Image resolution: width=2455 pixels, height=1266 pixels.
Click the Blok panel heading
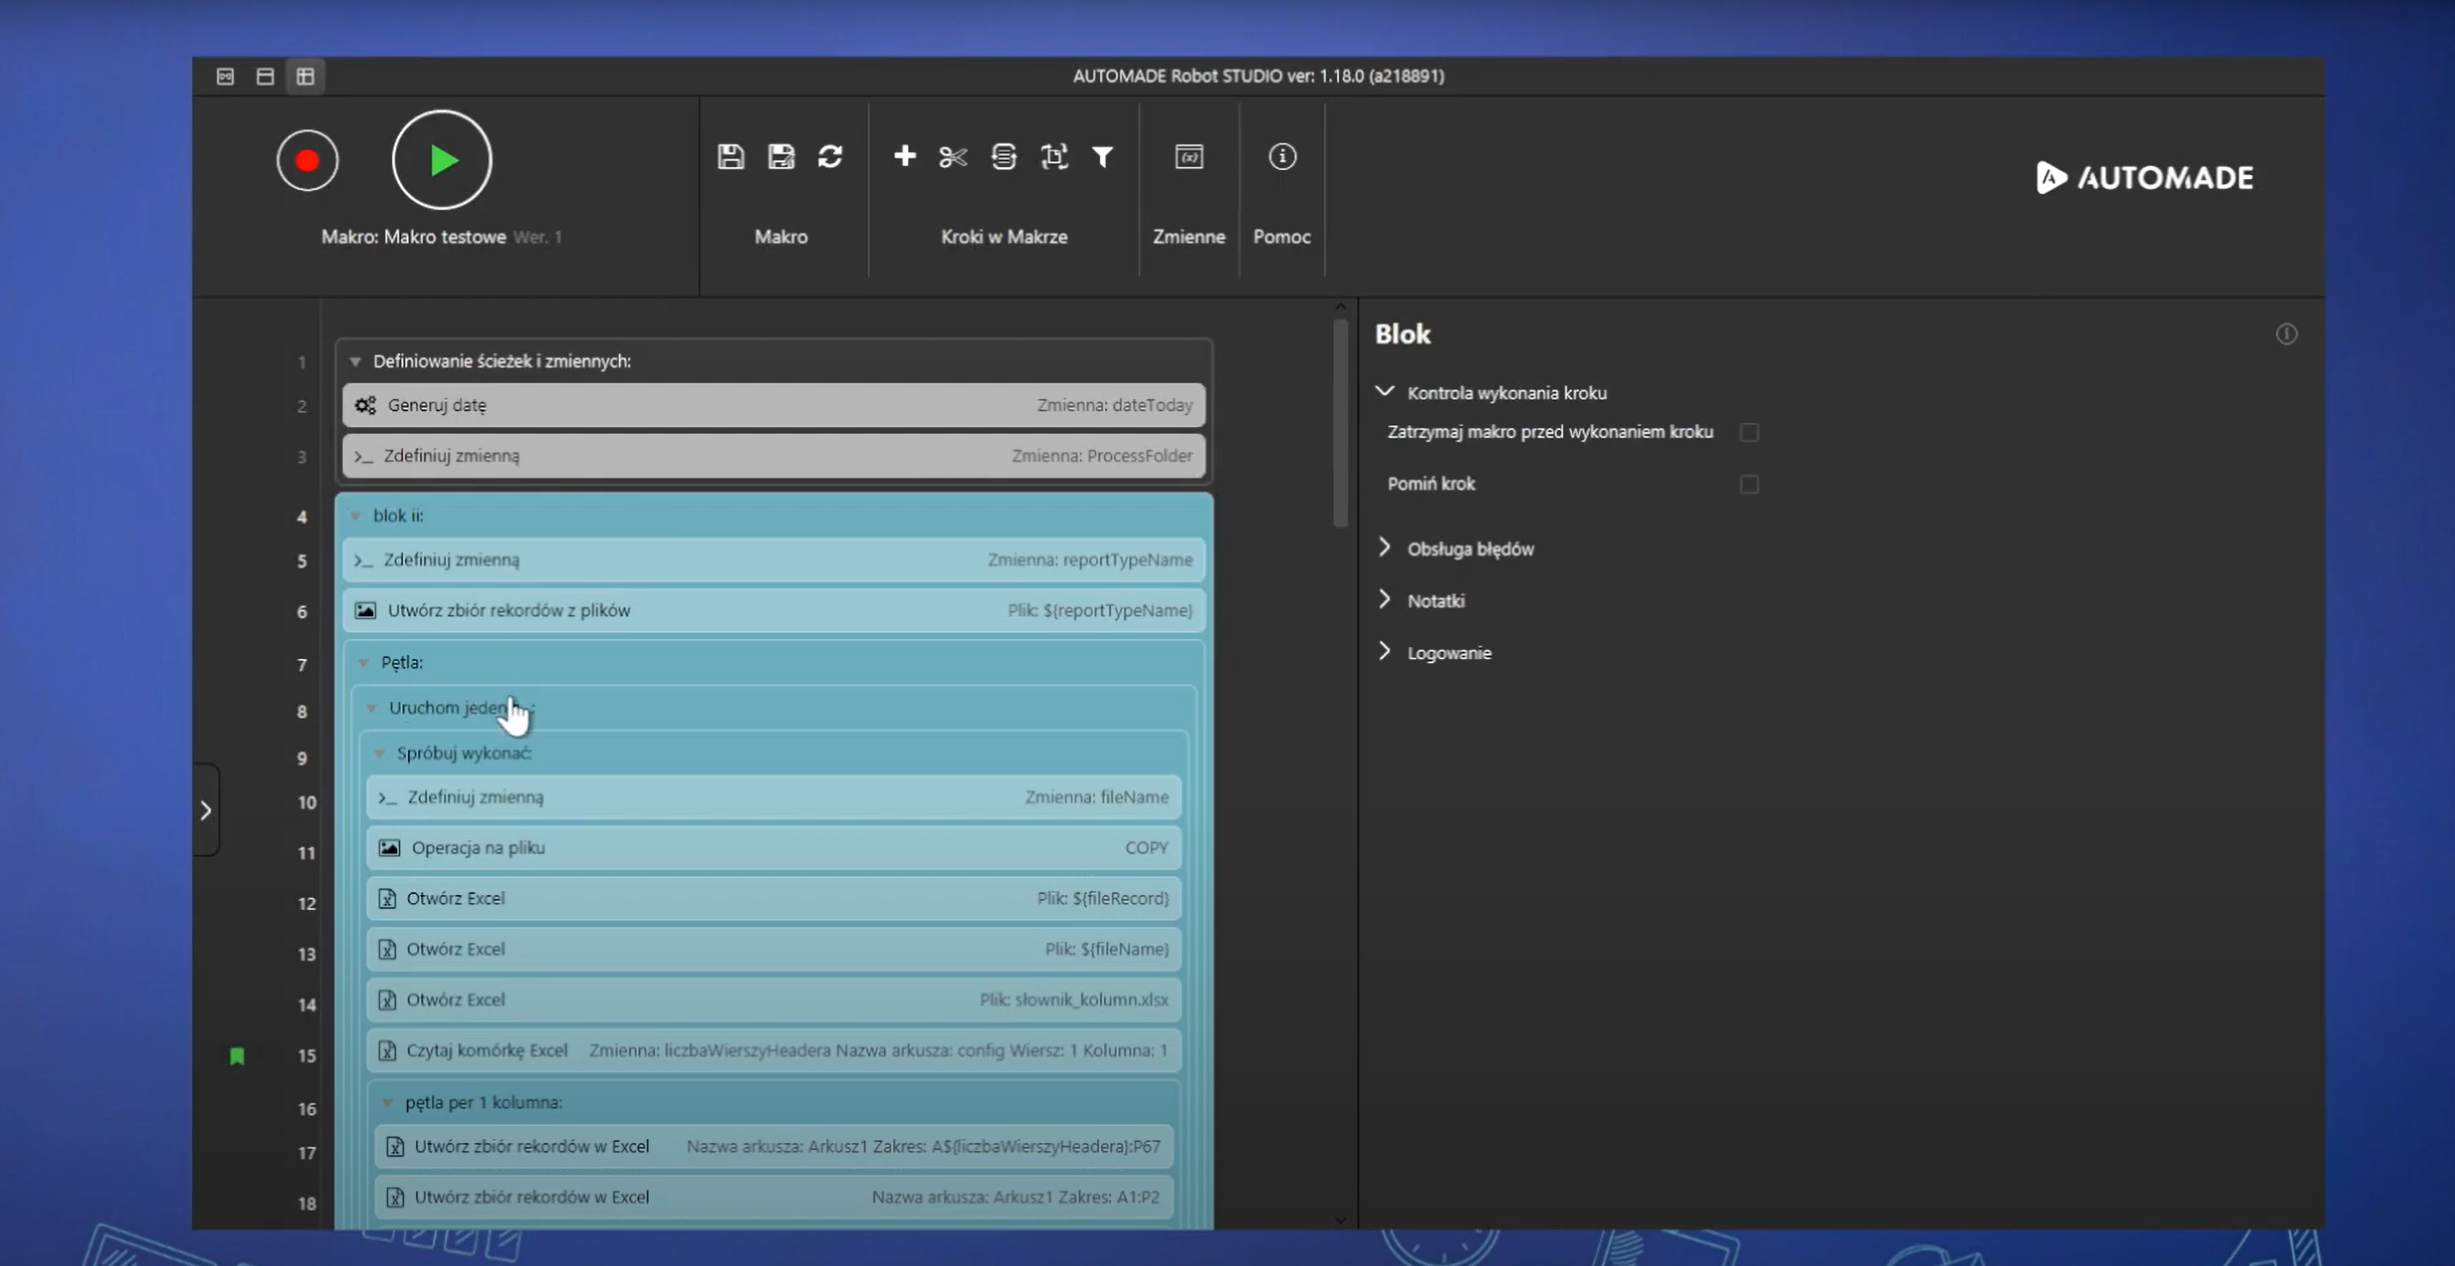point(1403,334)
